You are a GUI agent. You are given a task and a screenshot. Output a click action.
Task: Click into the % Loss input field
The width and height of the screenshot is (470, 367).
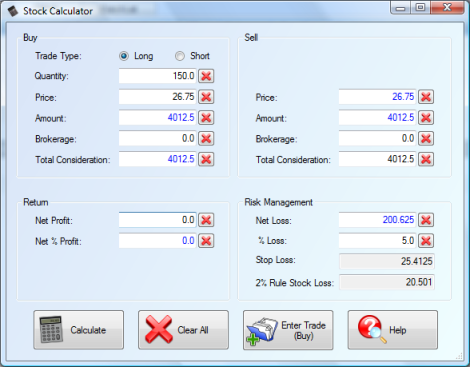coord(378,241)
